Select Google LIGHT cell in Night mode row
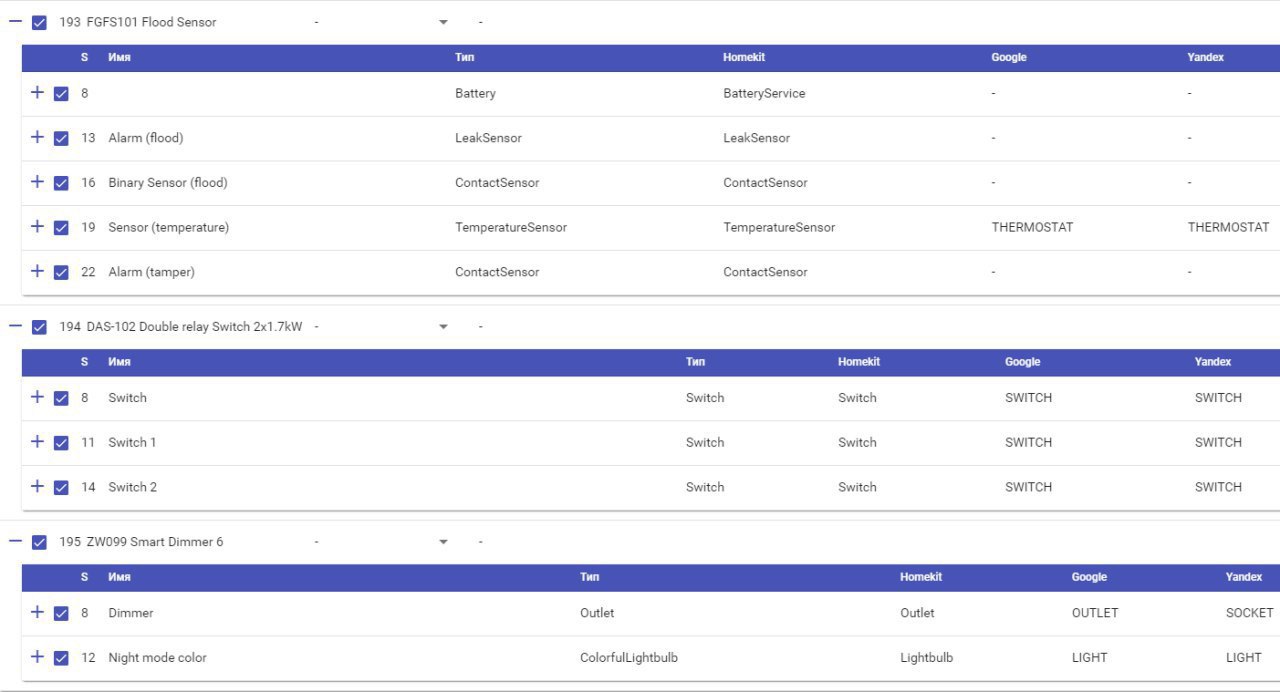 1089,658
